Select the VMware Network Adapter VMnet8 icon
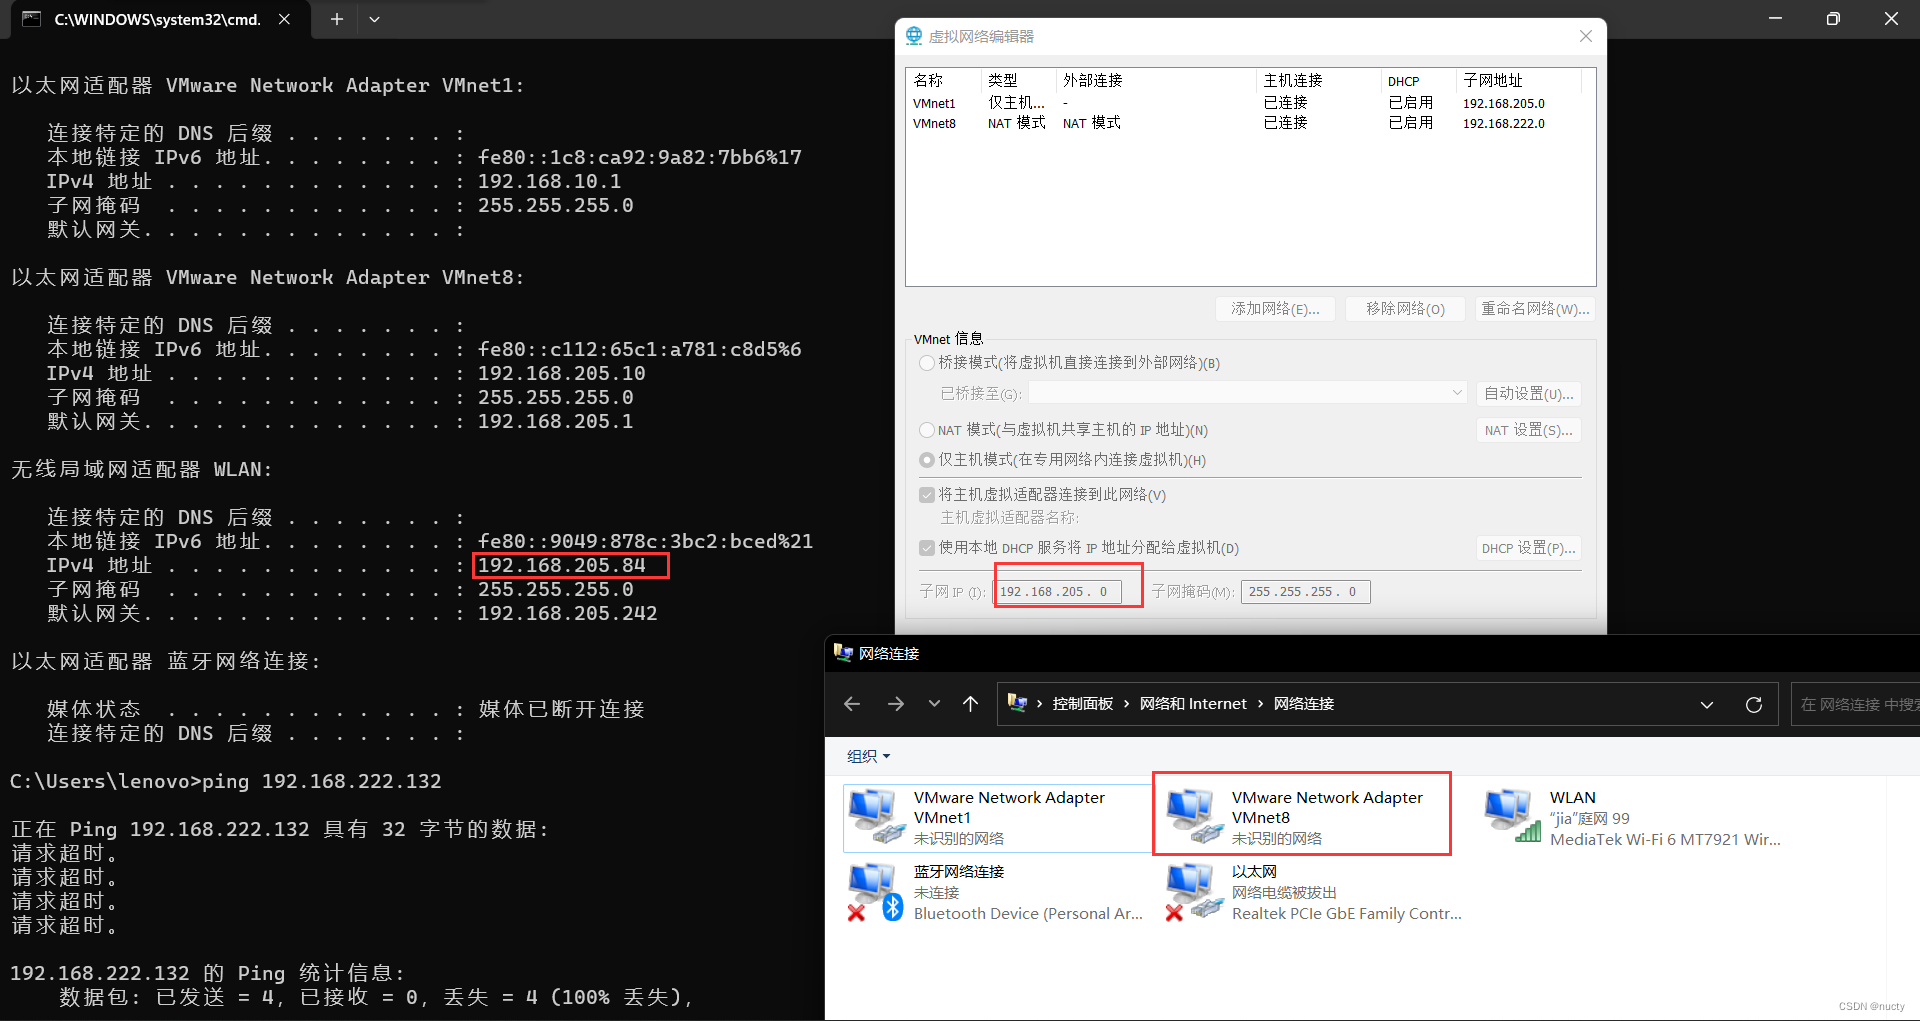Viewport: 1920px width, 1021px height. tap(1193, 816)
